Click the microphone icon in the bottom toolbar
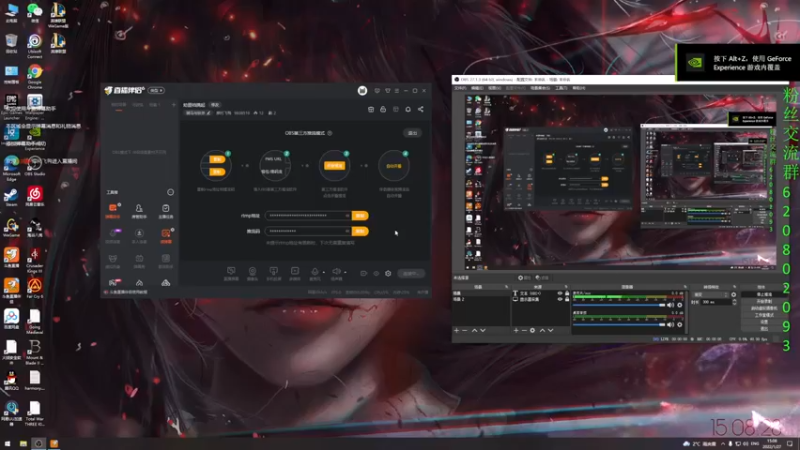 [x=315, y=271]
